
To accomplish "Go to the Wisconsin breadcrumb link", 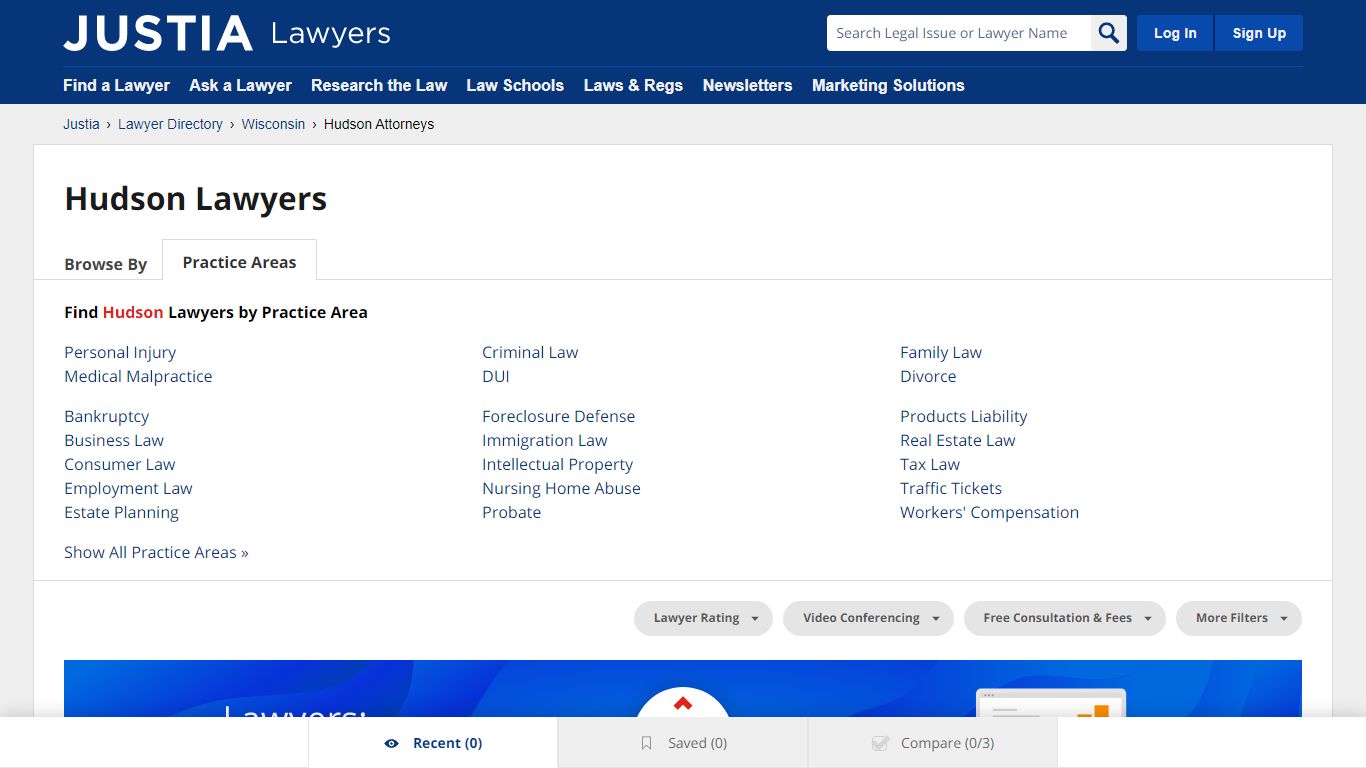I will coord(273,124).
